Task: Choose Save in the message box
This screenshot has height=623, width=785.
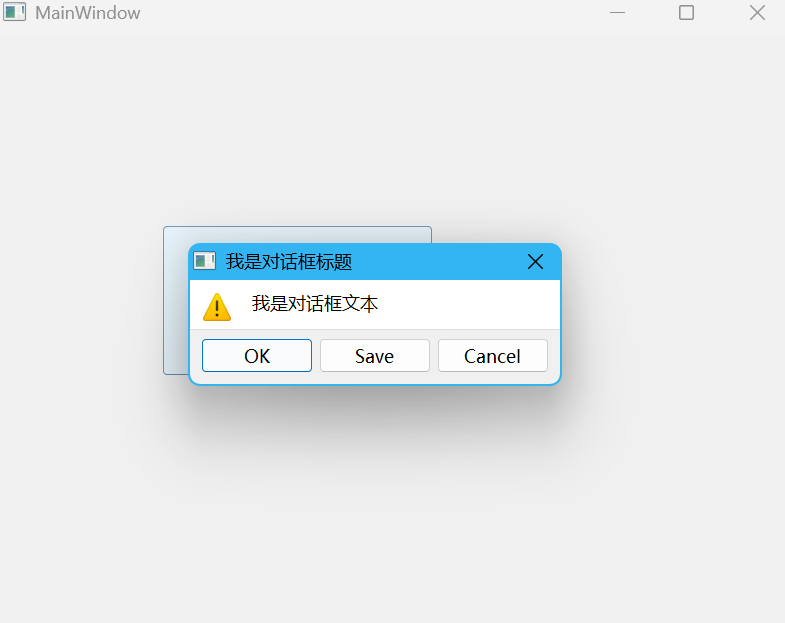Action: (x=374, y=356)
